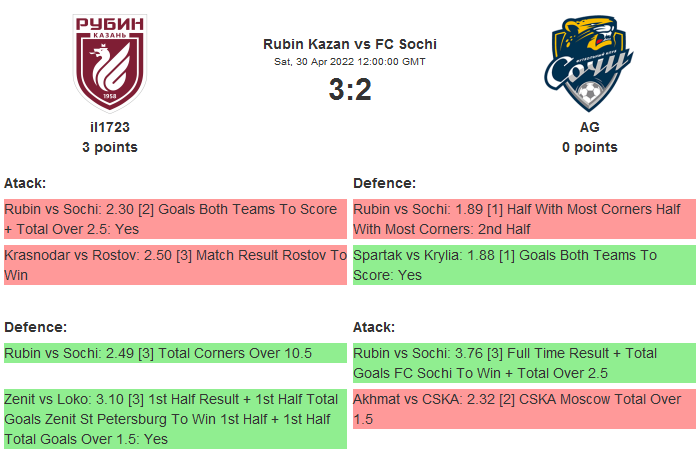Select the Zenit vs Loko bet row

tap(175, 418)
